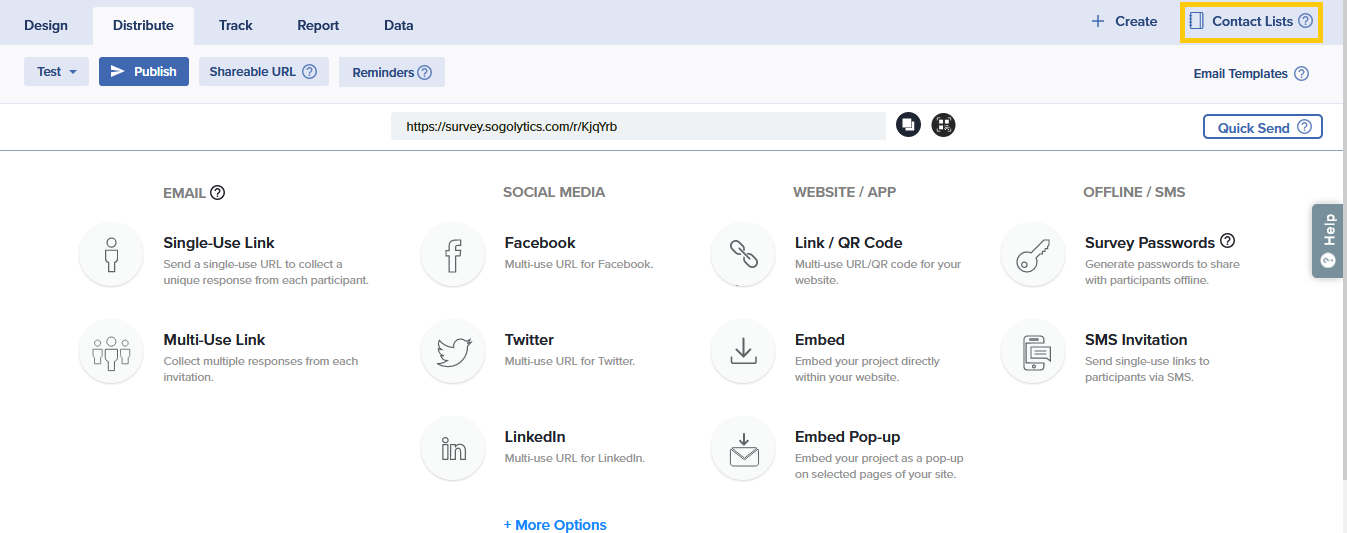Select the Survey Passwords key icon
Screen dimensions: 1347x533
pos(1033,255)
